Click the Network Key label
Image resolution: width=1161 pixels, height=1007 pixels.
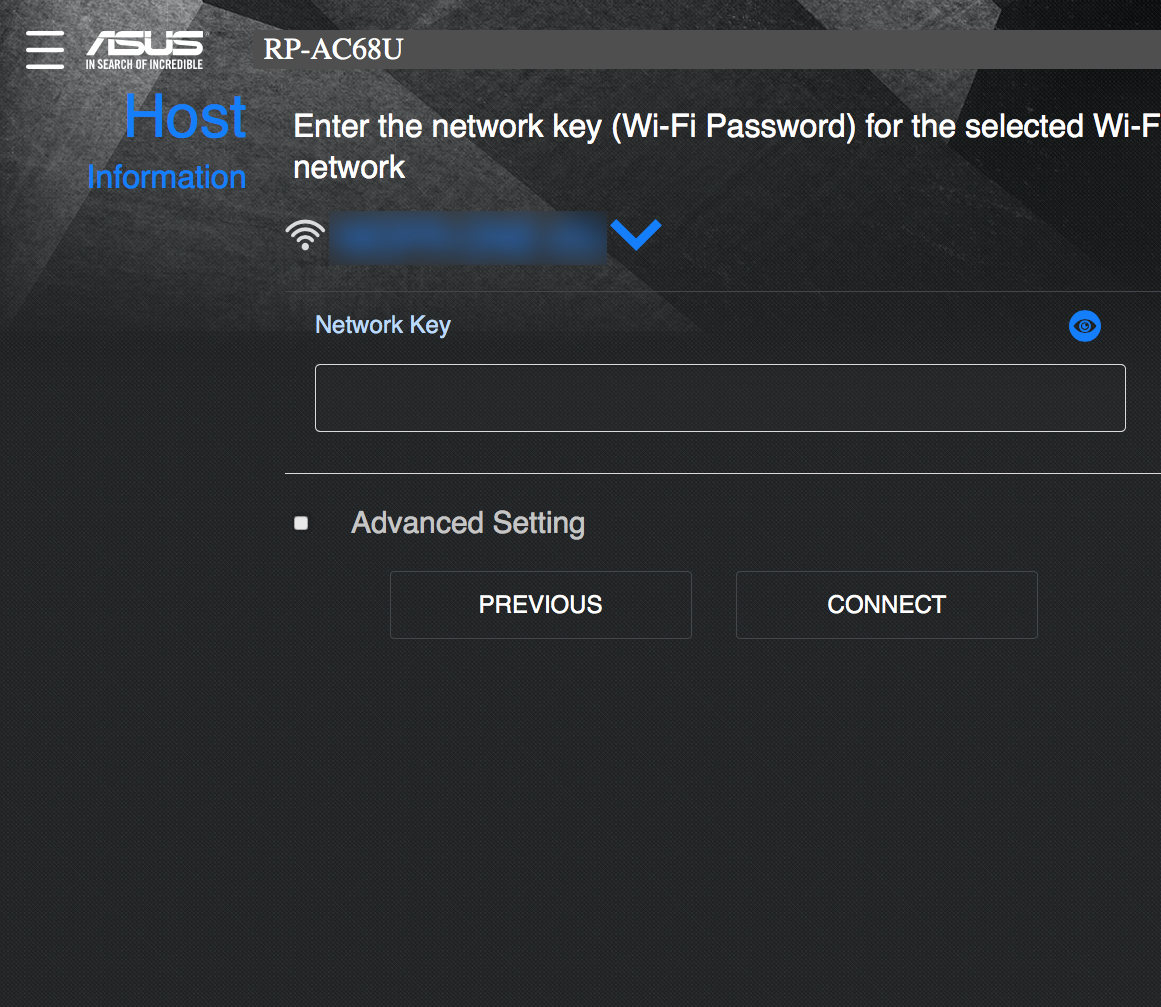pos(383,325)
